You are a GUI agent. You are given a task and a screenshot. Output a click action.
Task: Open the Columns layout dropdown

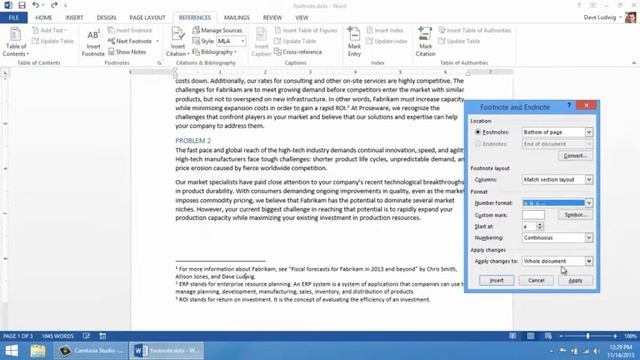tap(589, 180)
